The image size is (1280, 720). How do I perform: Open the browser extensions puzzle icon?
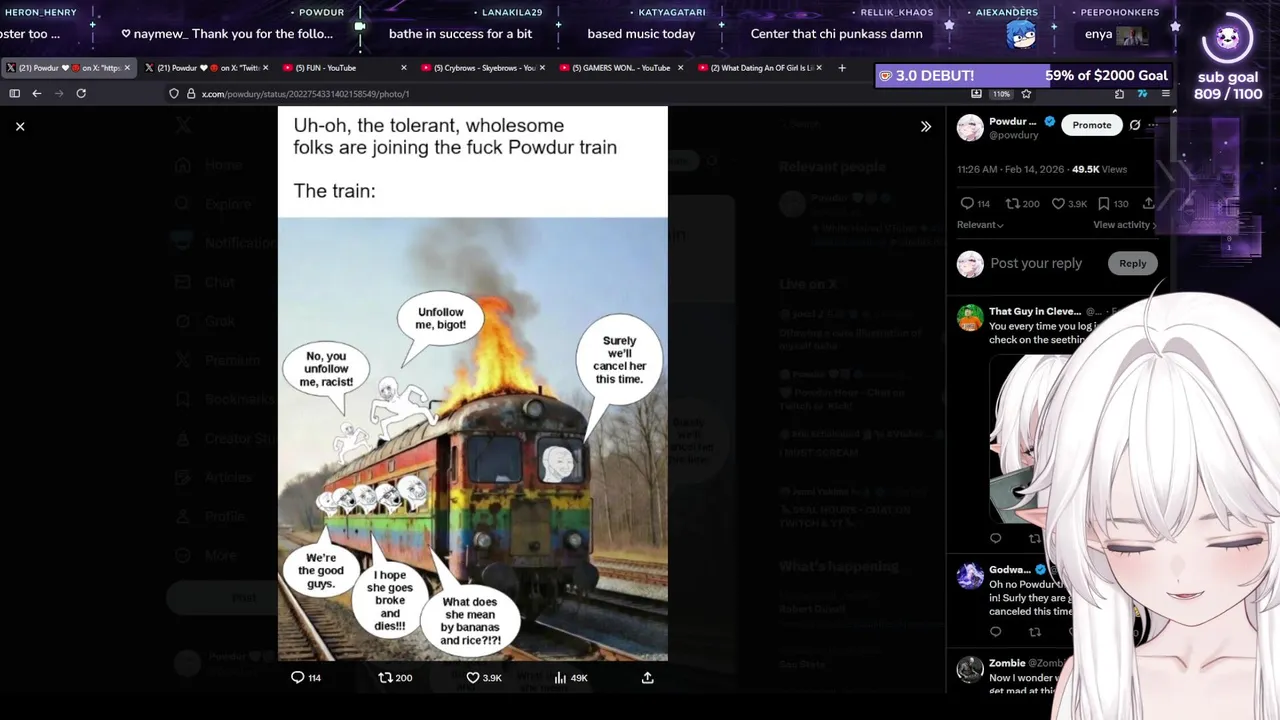pos(1119,94)
